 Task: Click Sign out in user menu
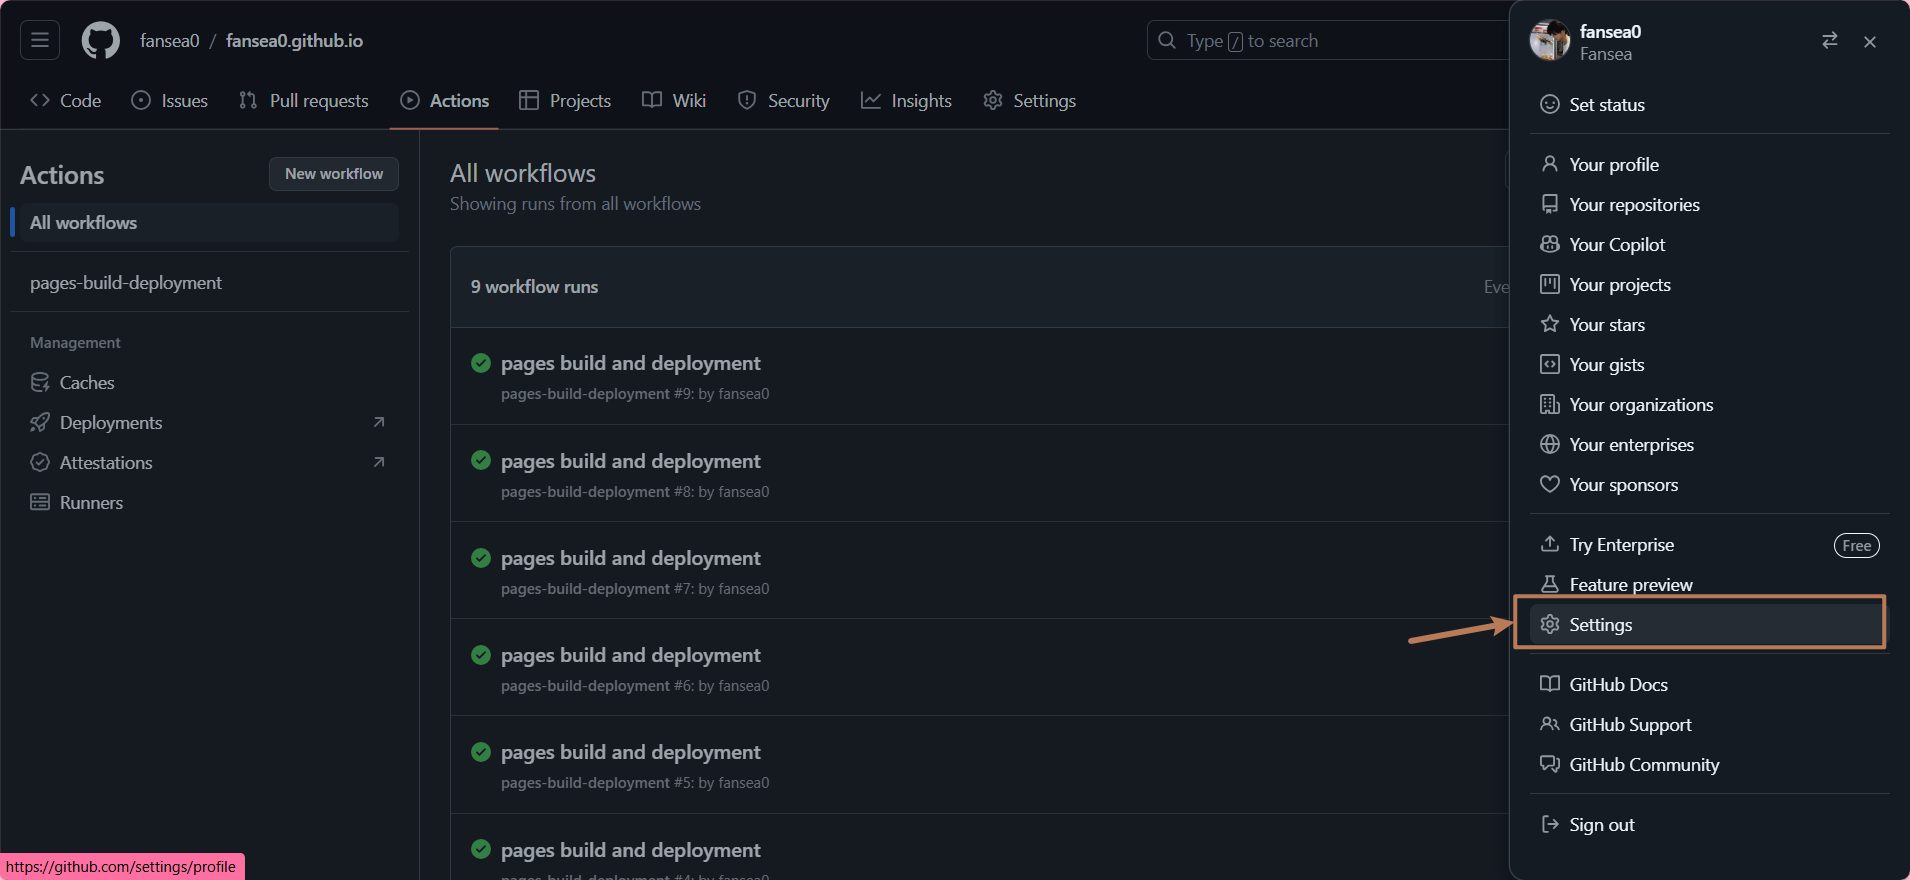click(1601, 825)
